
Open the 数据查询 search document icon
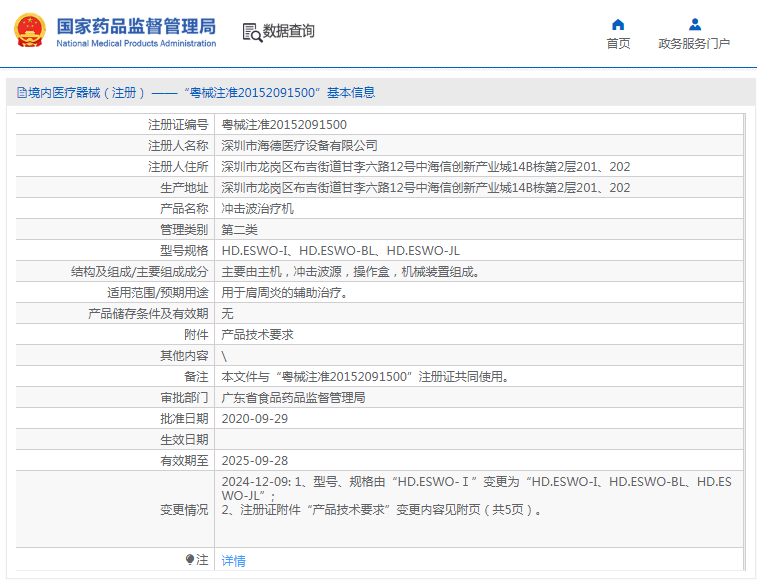tap(252, 32)
